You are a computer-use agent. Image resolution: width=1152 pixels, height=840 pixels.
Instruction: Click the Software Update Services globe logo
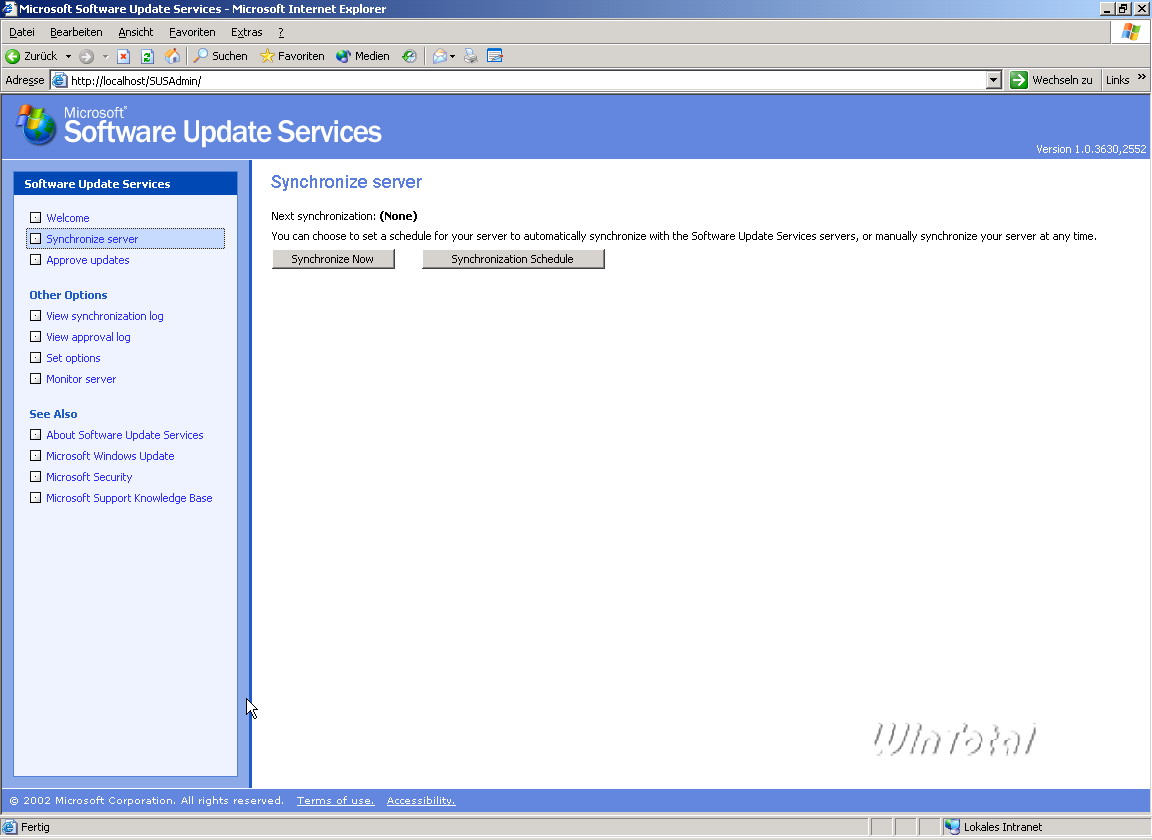[x=37, y=125]
